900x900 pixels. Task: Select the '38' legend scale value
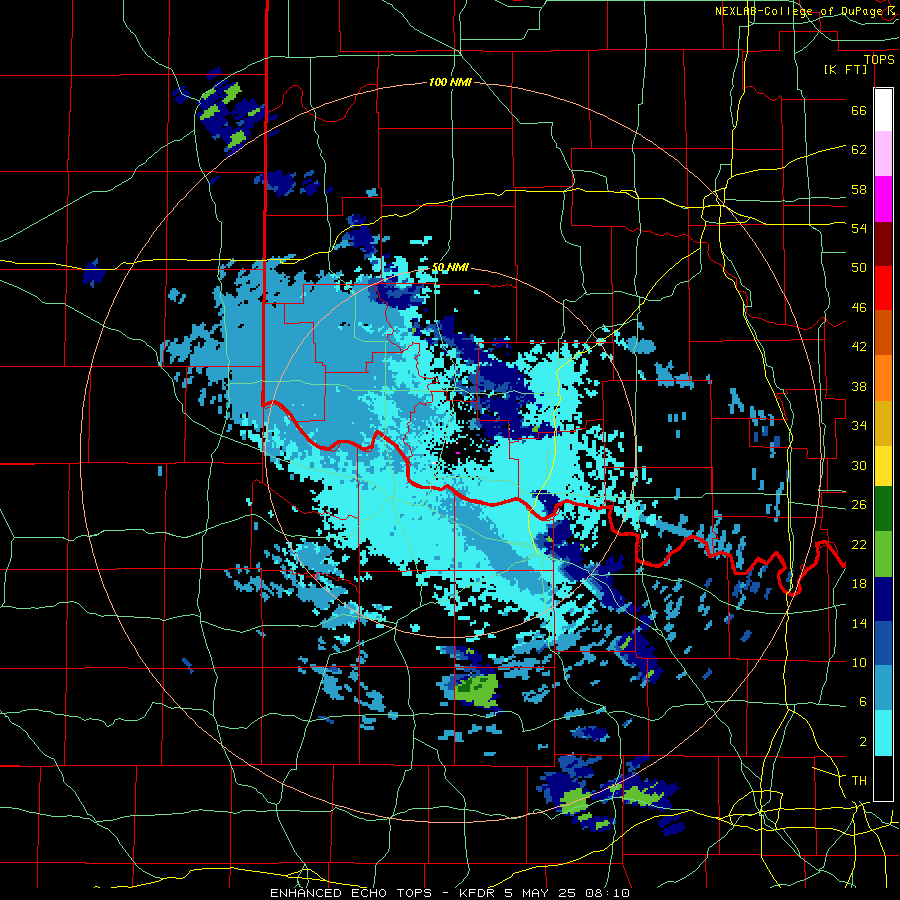click(859, 386)
